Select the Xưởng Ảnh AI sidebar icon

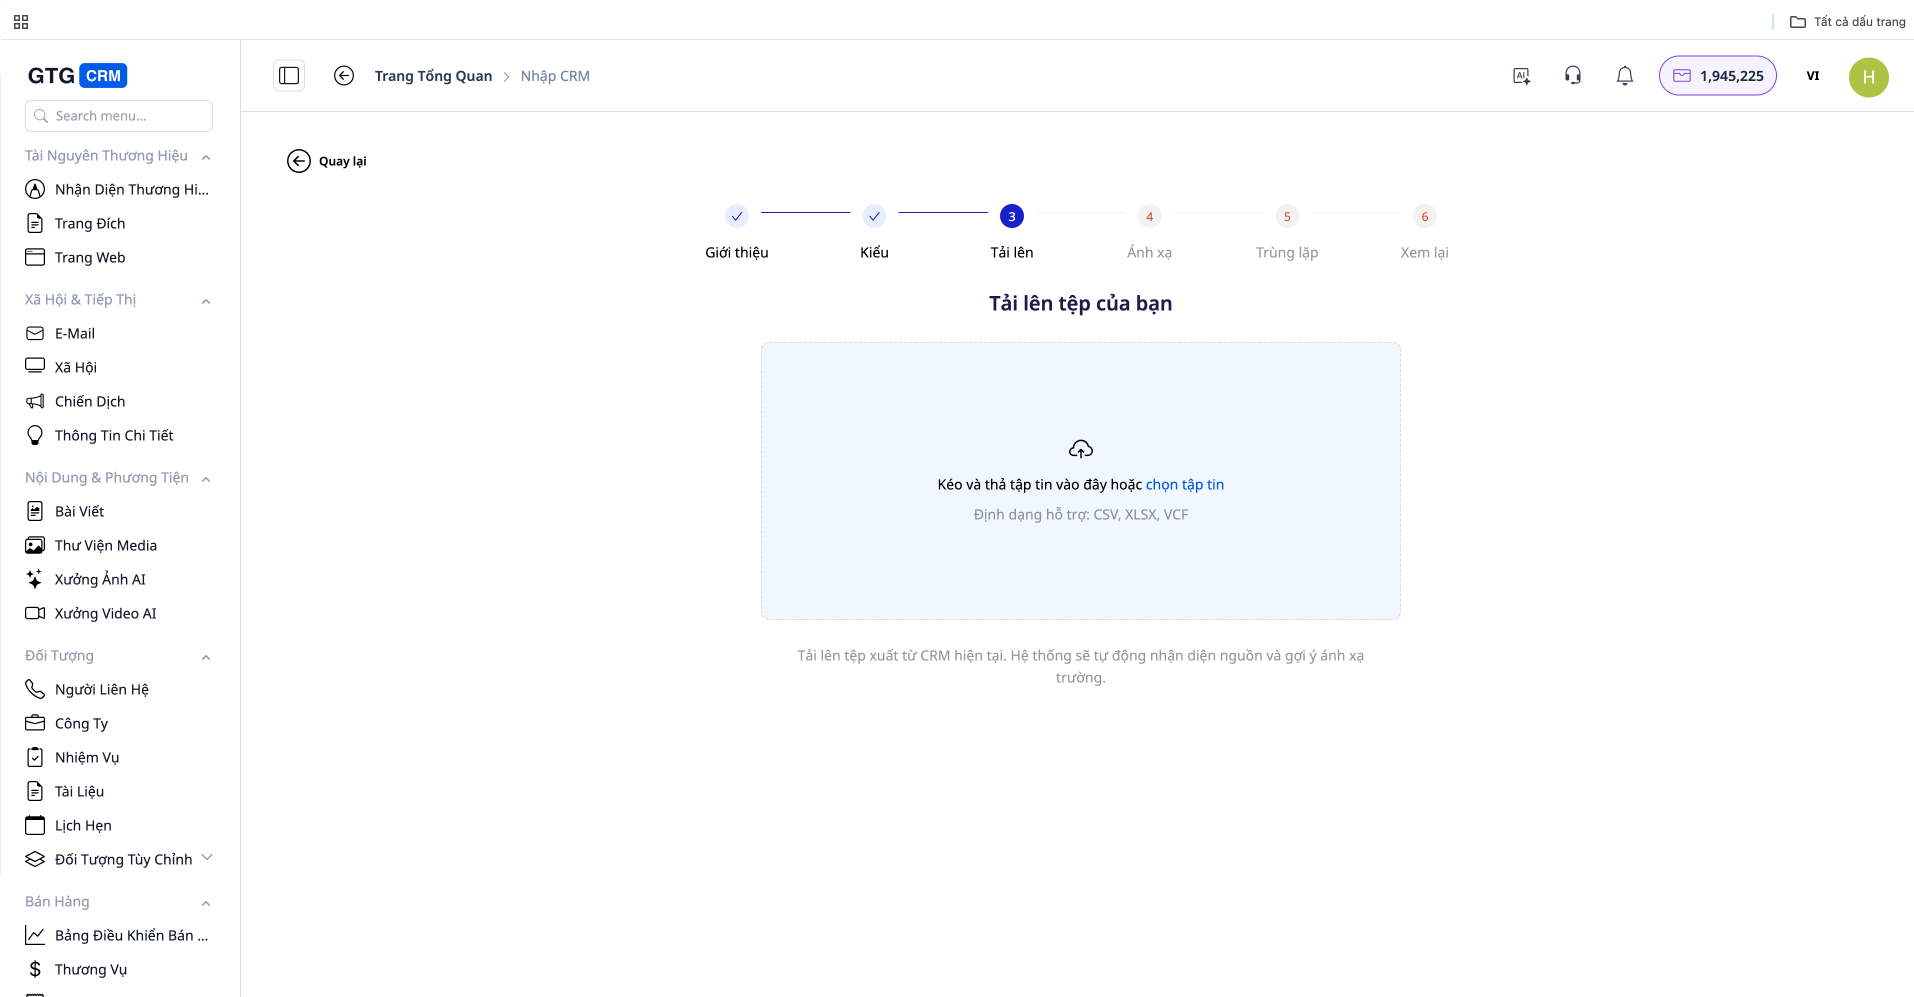[x=35, y=578]
